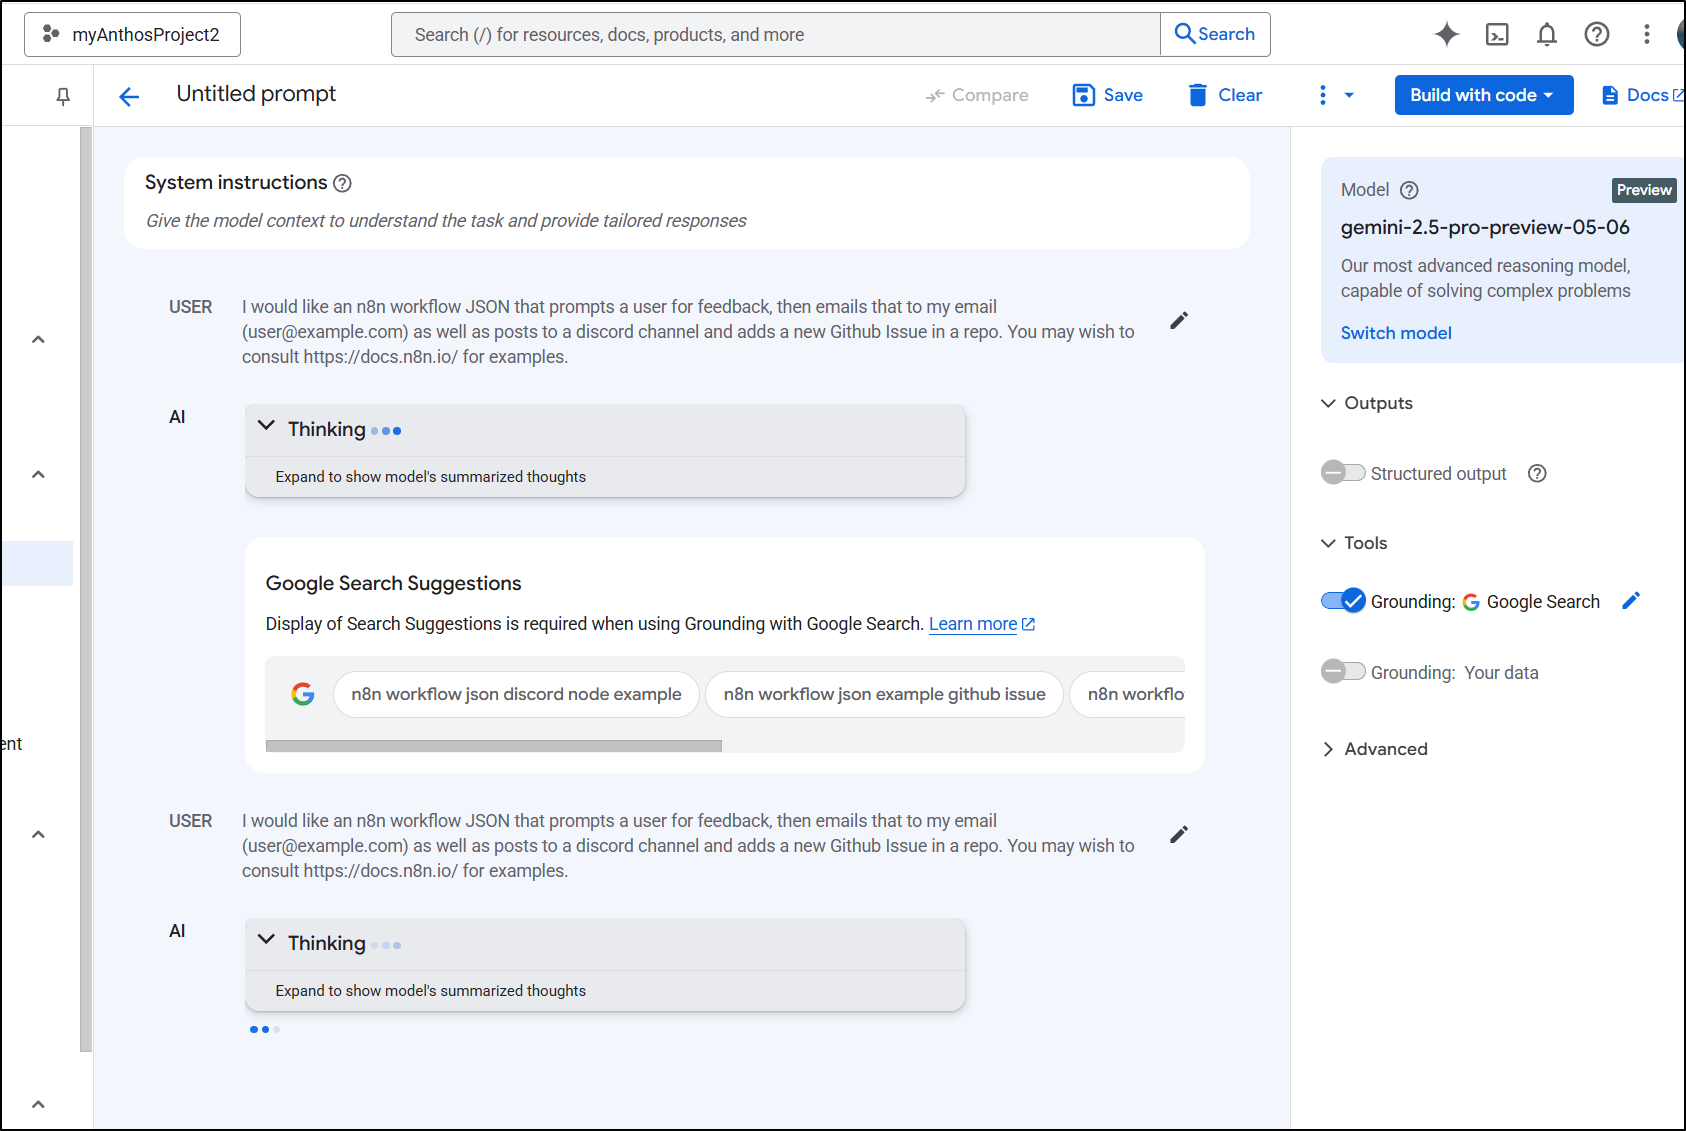Viewport: 1686px width, 1131px height.
Task: Click the blue Search button
Action: pyautogui.click(x=1215, y=34)
